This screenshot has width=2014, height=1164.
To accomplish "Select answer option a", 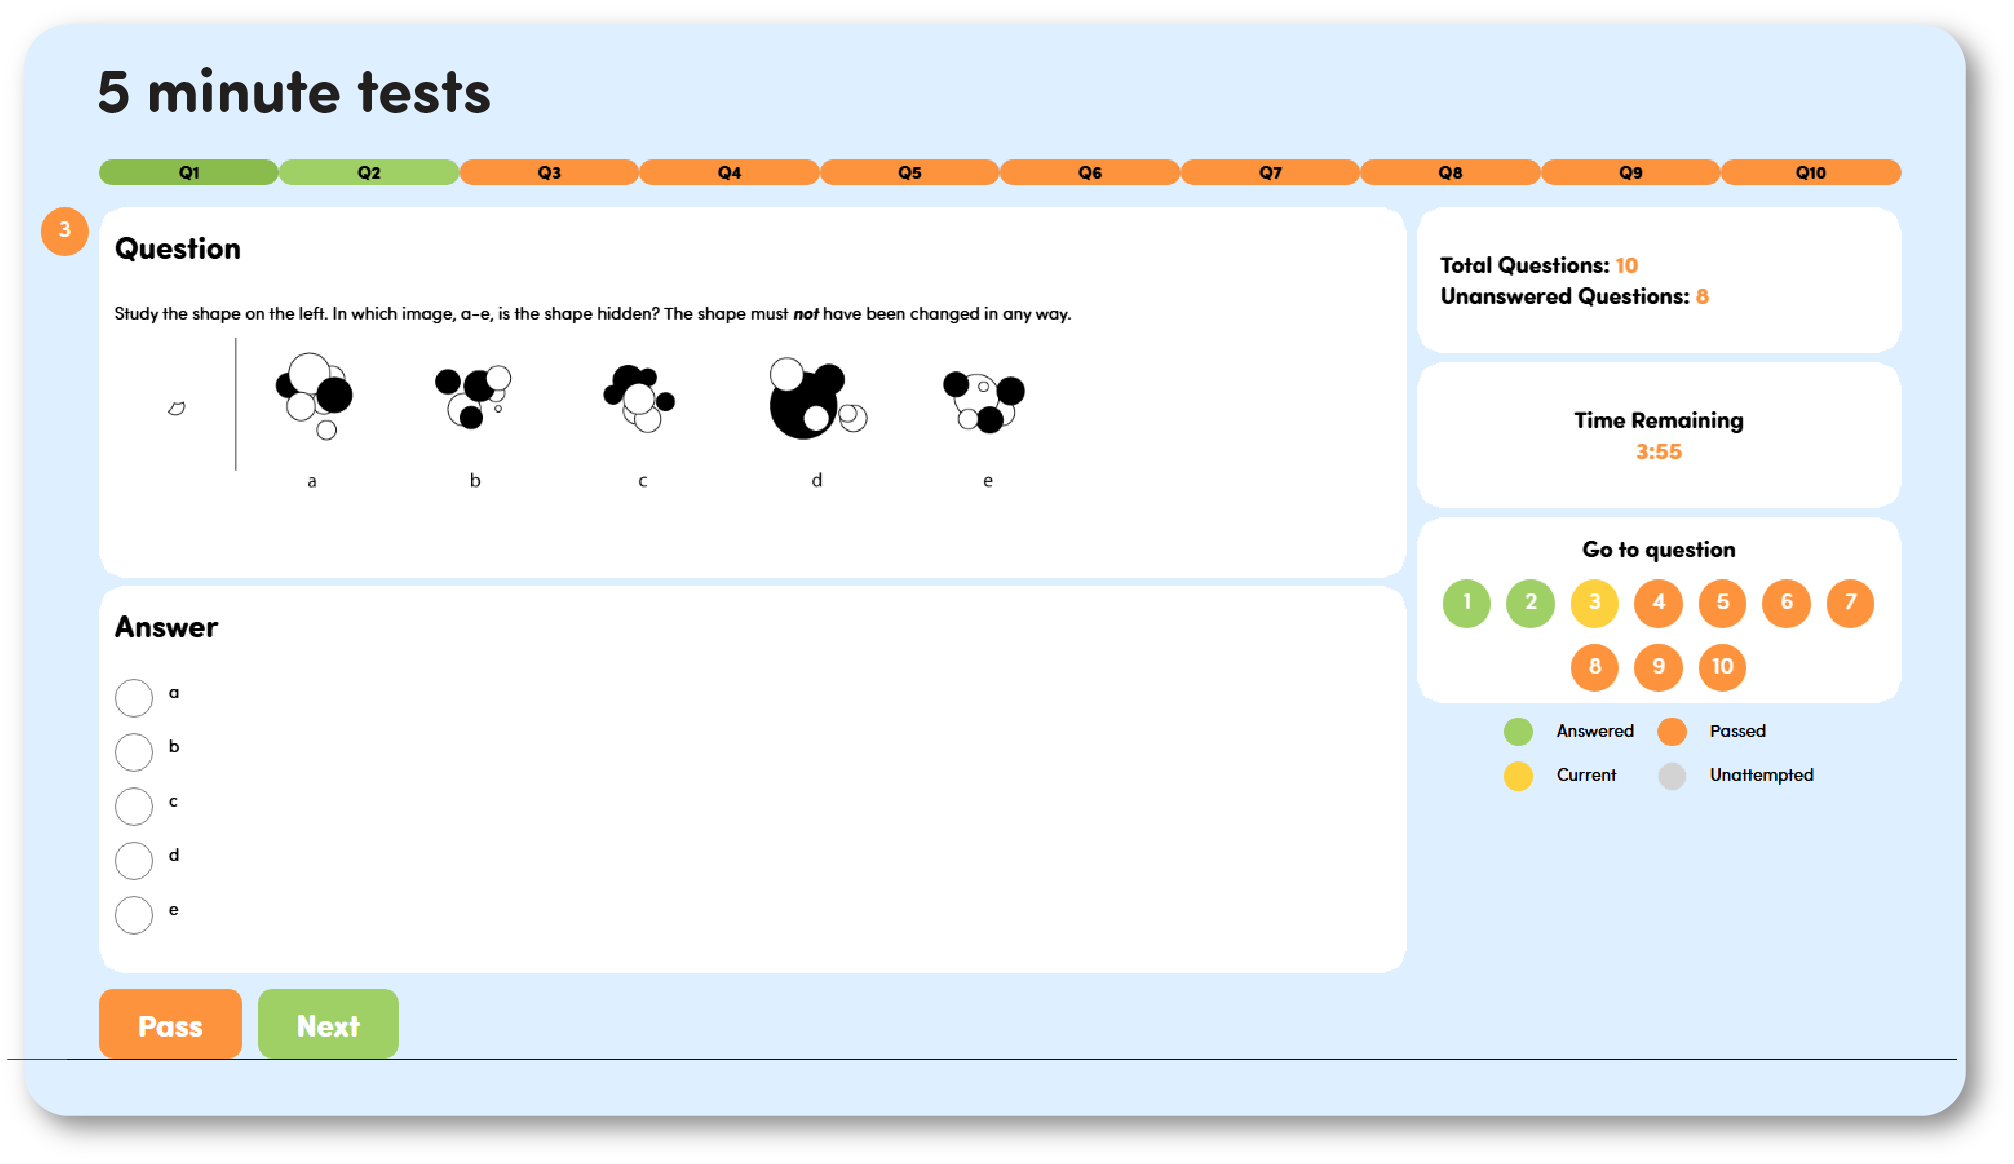I will (x=132, y=697).
